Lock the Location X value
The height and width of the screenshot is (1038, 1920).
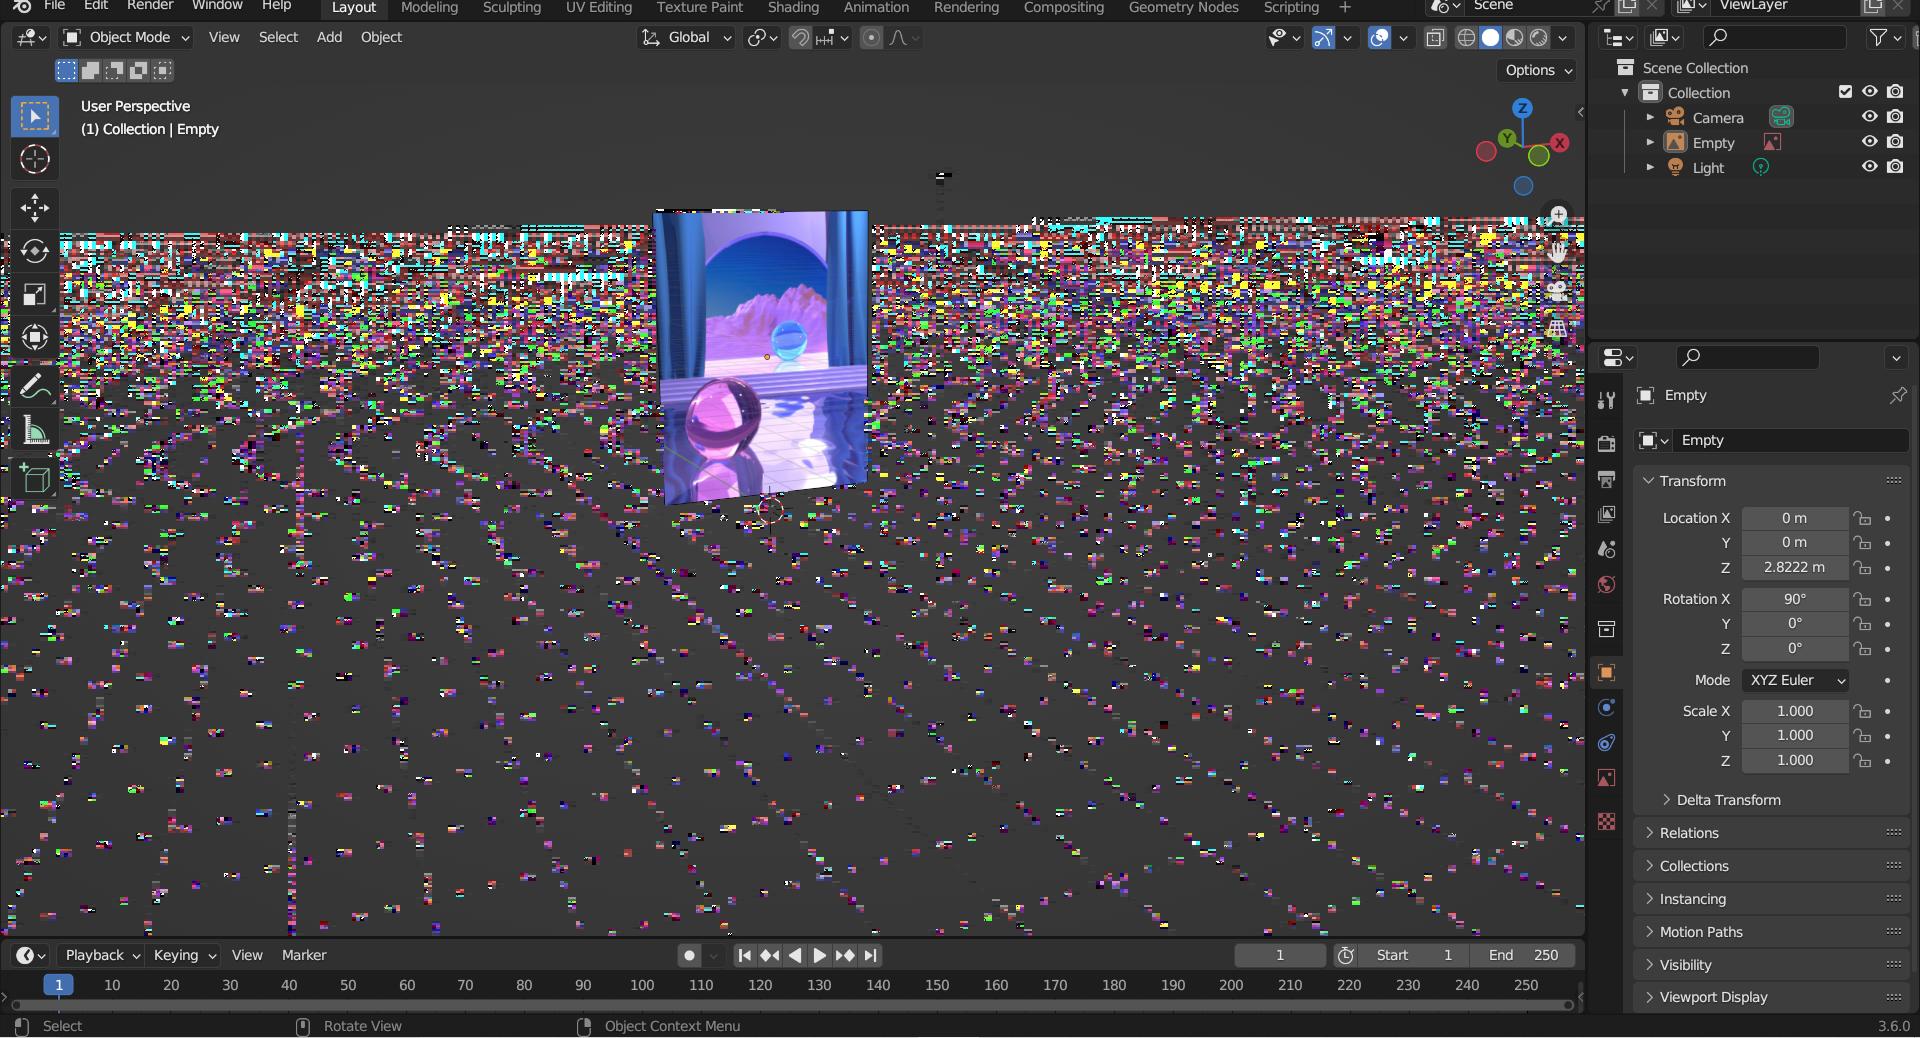(x=1862, y=518)
